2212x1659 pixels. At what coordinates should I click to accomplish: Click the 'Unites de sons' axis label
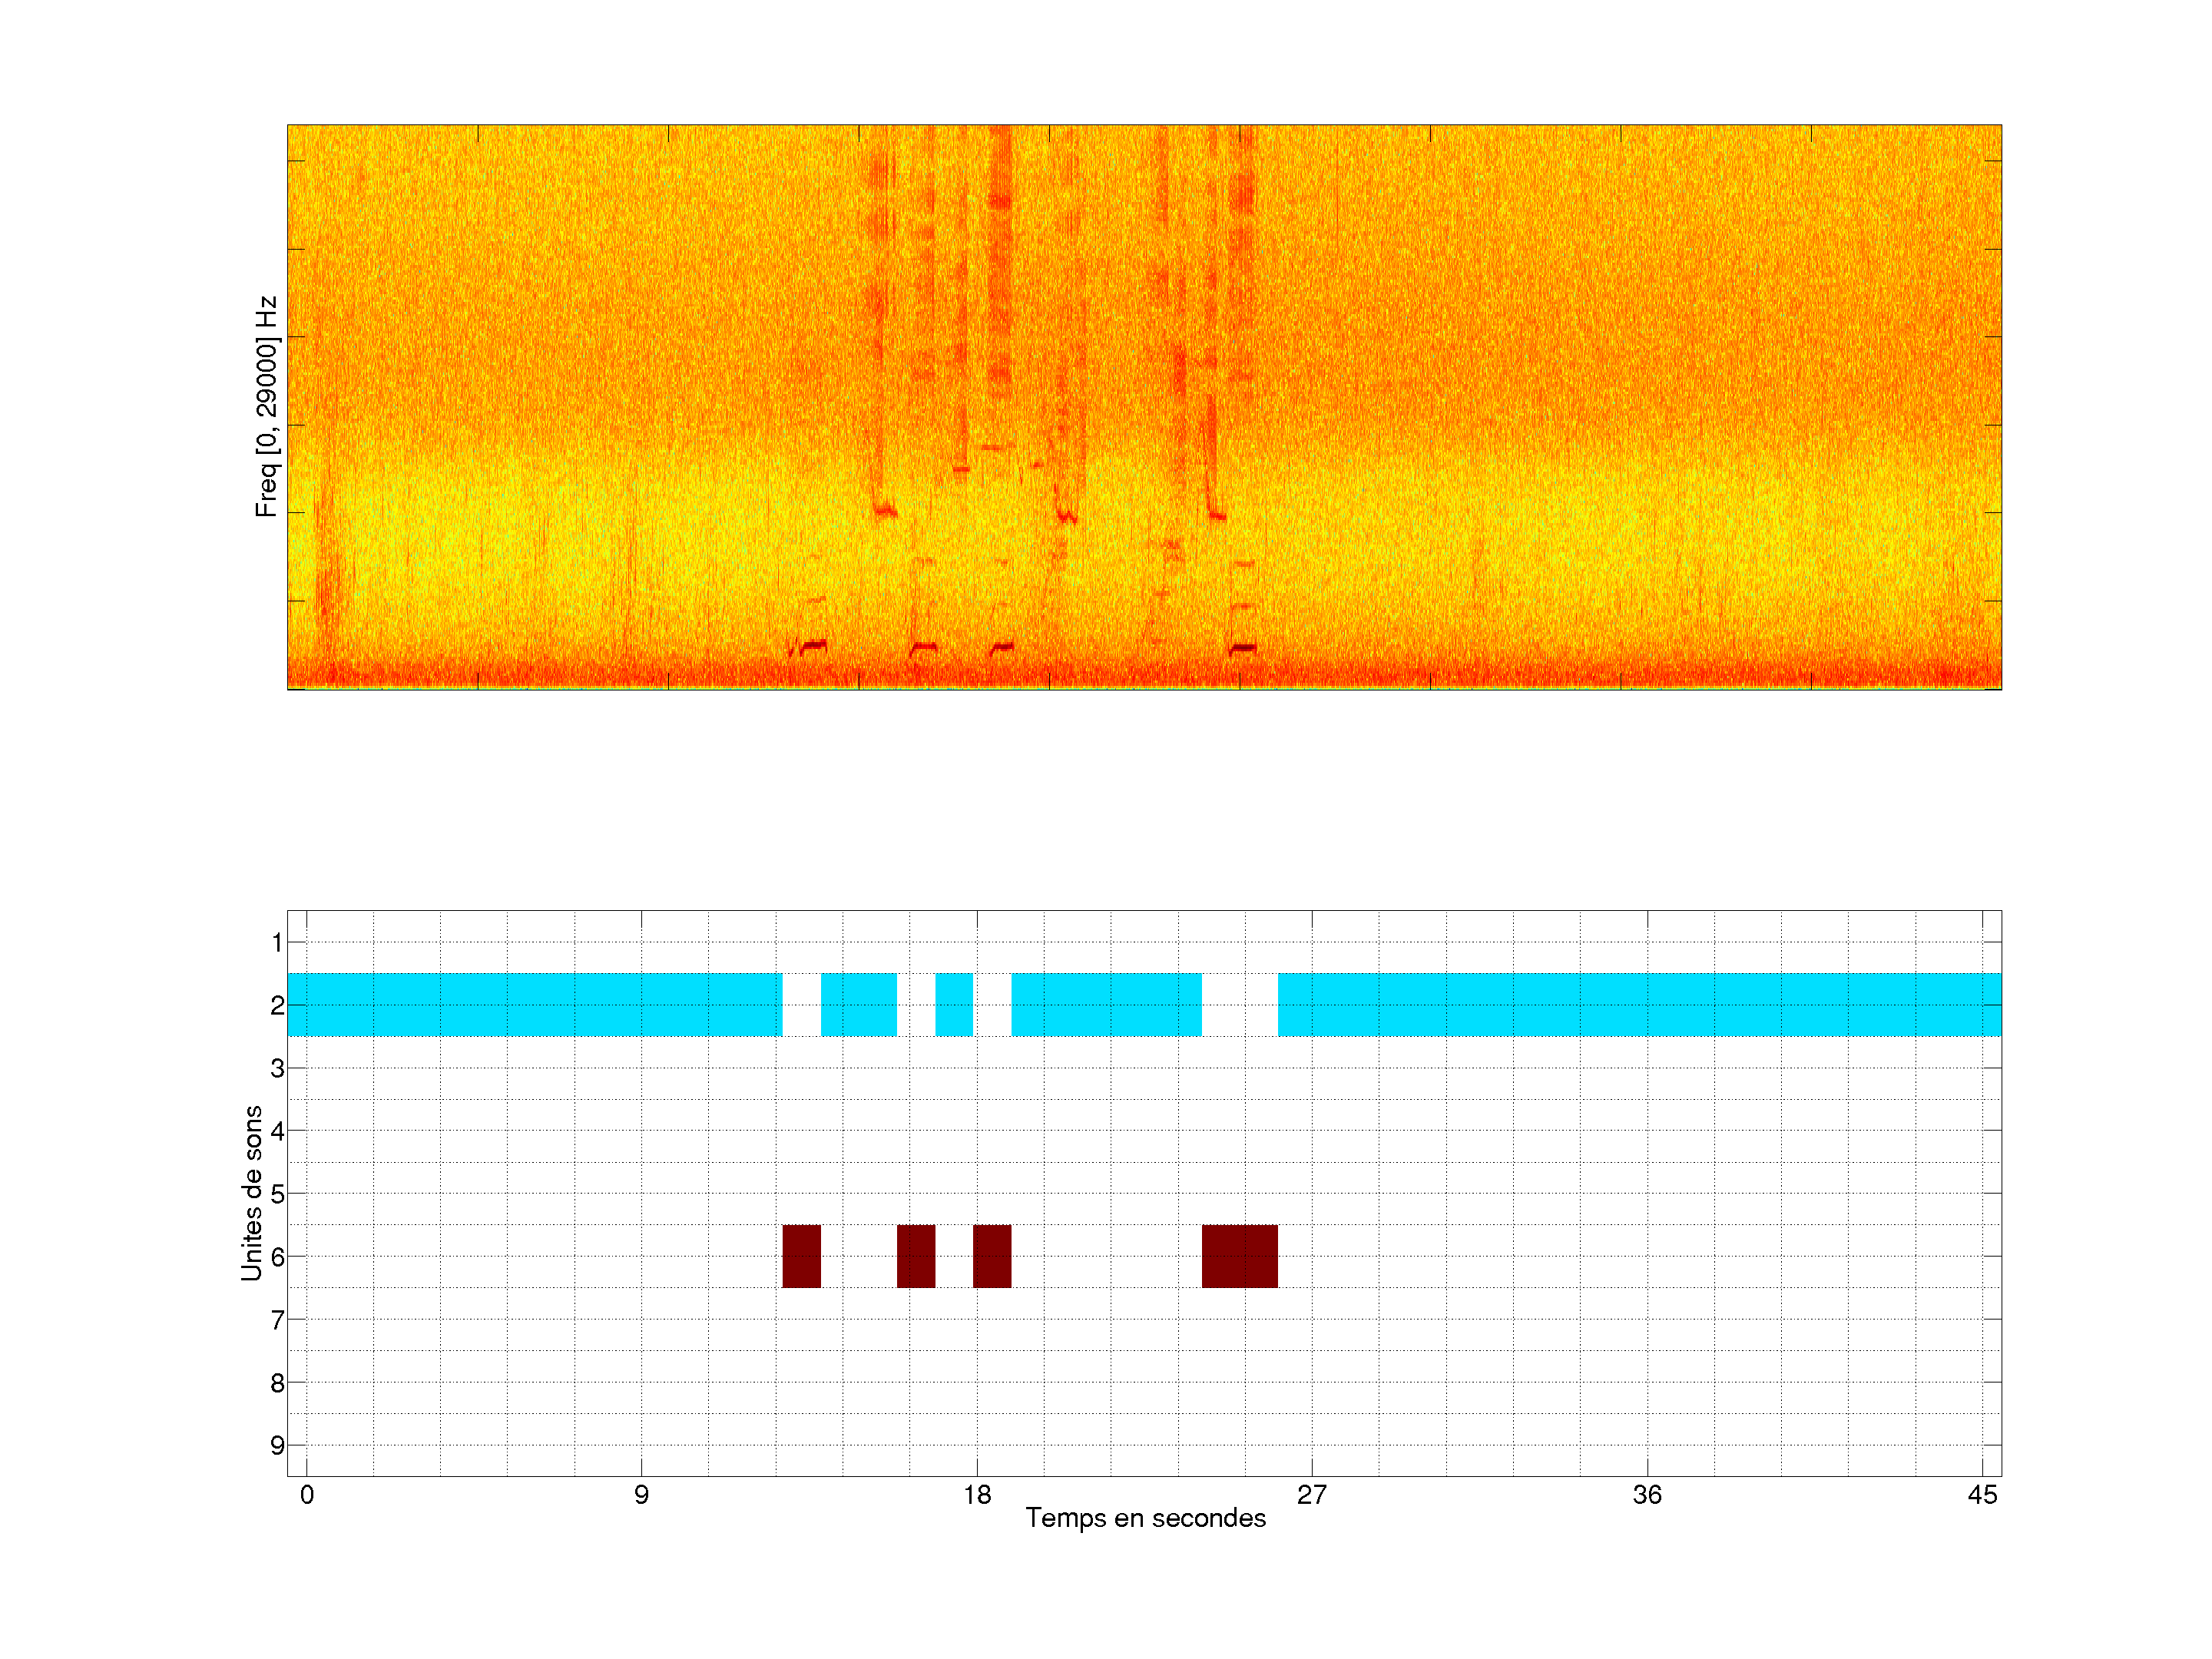click(252, 1192)
